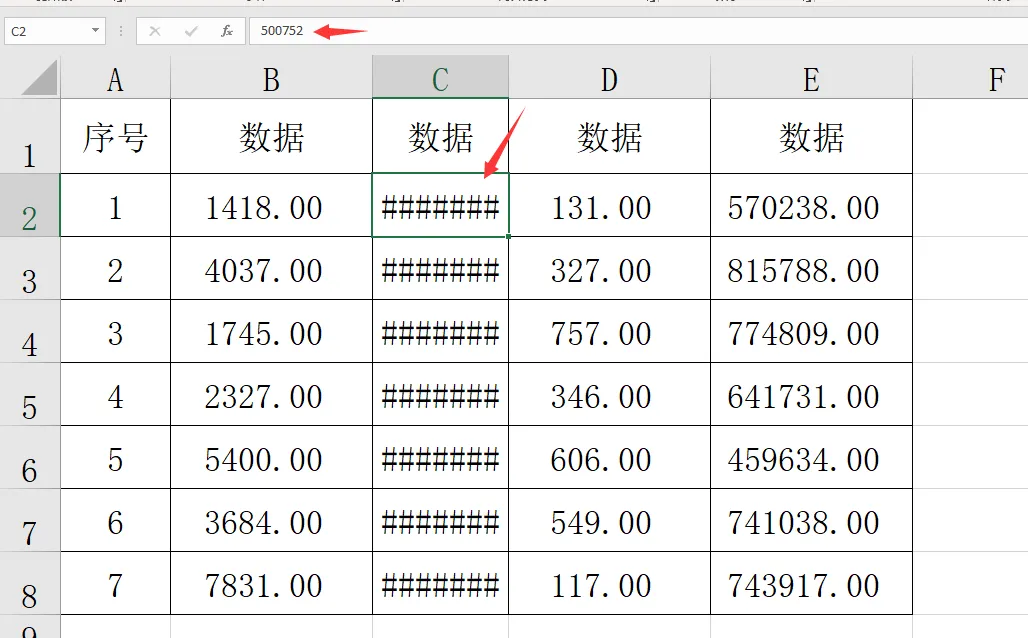Select row 4 header

30,331
